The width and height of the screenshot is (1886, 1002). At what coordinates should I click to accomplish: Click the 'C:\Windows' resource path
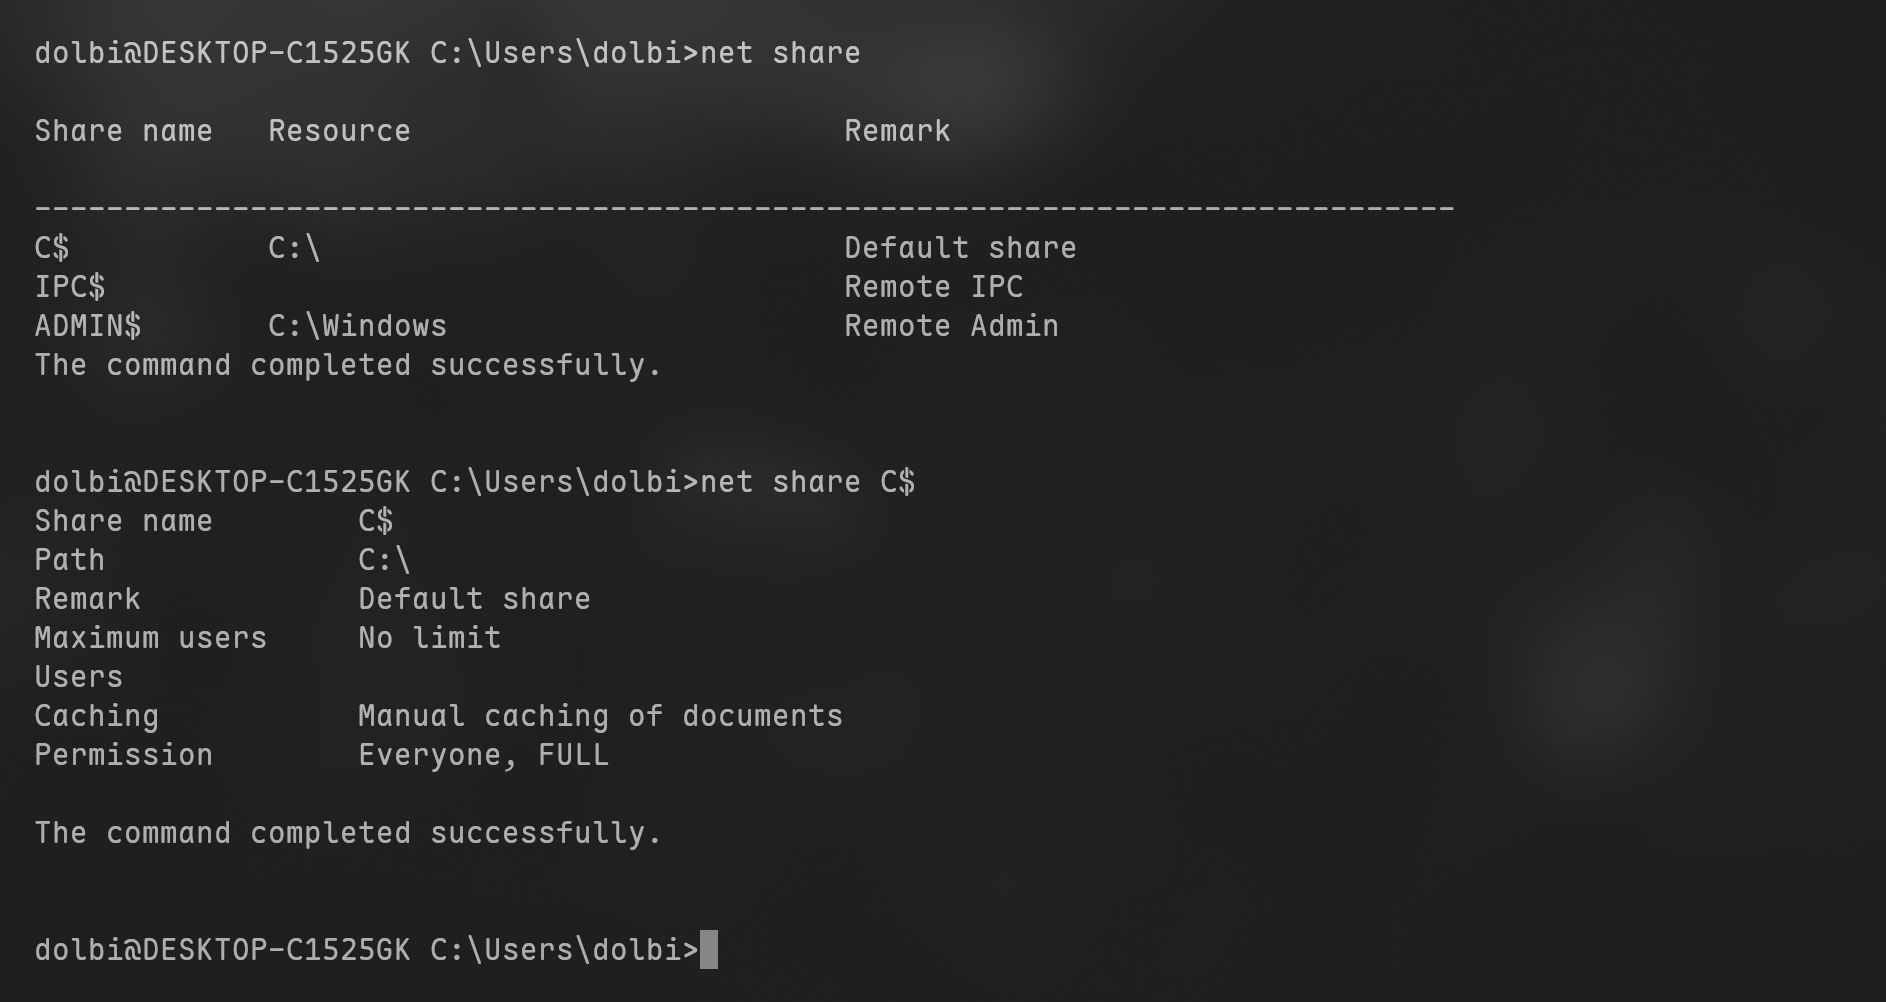coord(357,326)
